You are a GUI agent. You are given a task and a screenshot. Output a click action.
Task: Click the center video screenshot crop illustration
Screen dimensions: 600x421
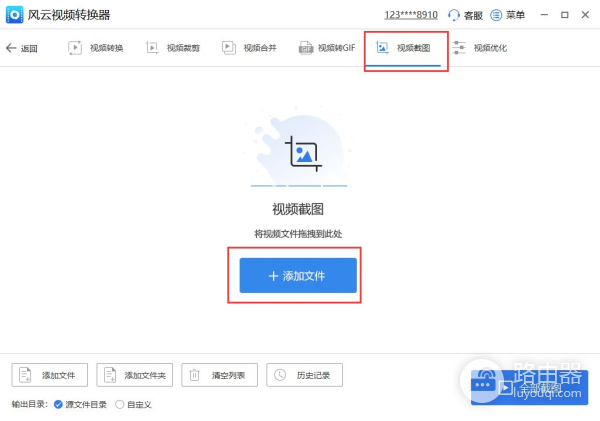[x=303, y=153]
